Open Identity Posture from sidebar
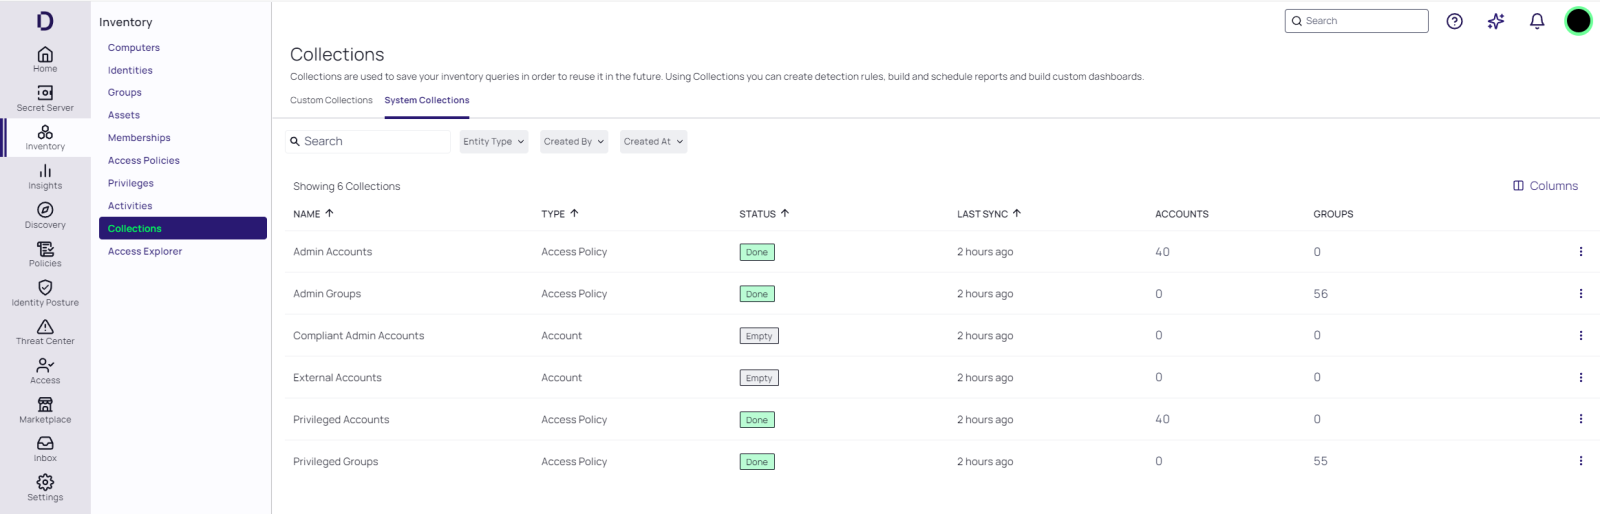Viewport: 1600px width, 514px height. (45, 292)
